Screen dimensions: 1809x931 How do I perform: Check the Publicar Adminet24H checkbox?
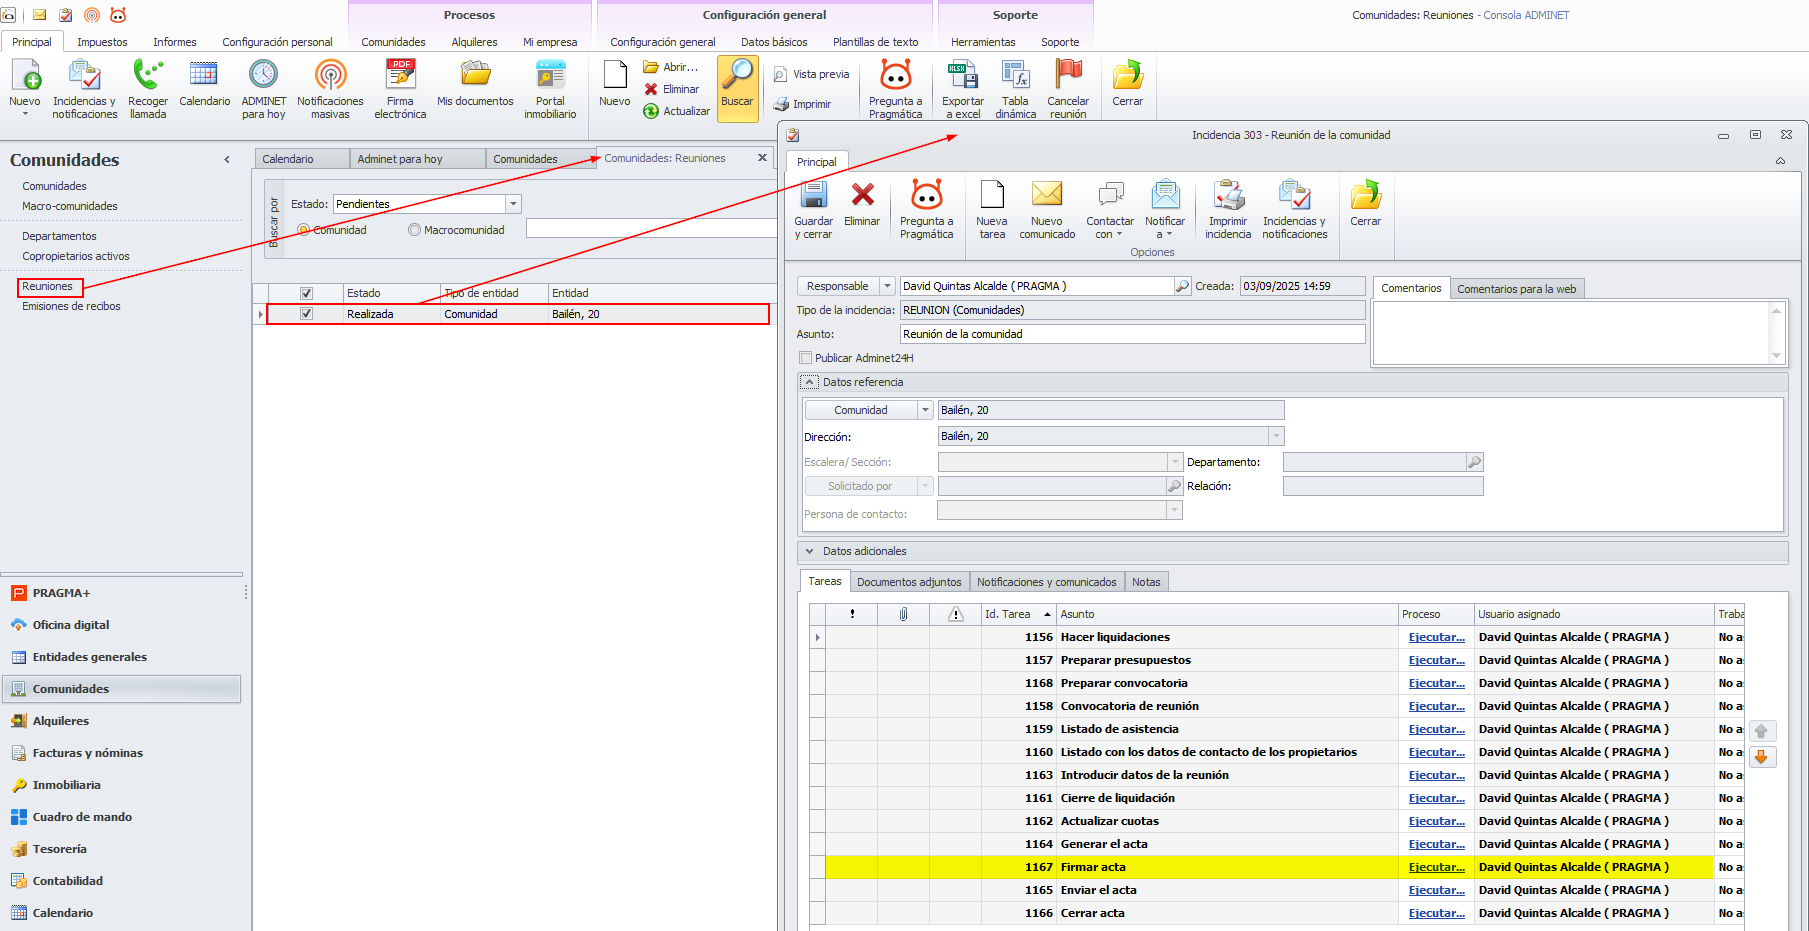[x=806, y=358]
